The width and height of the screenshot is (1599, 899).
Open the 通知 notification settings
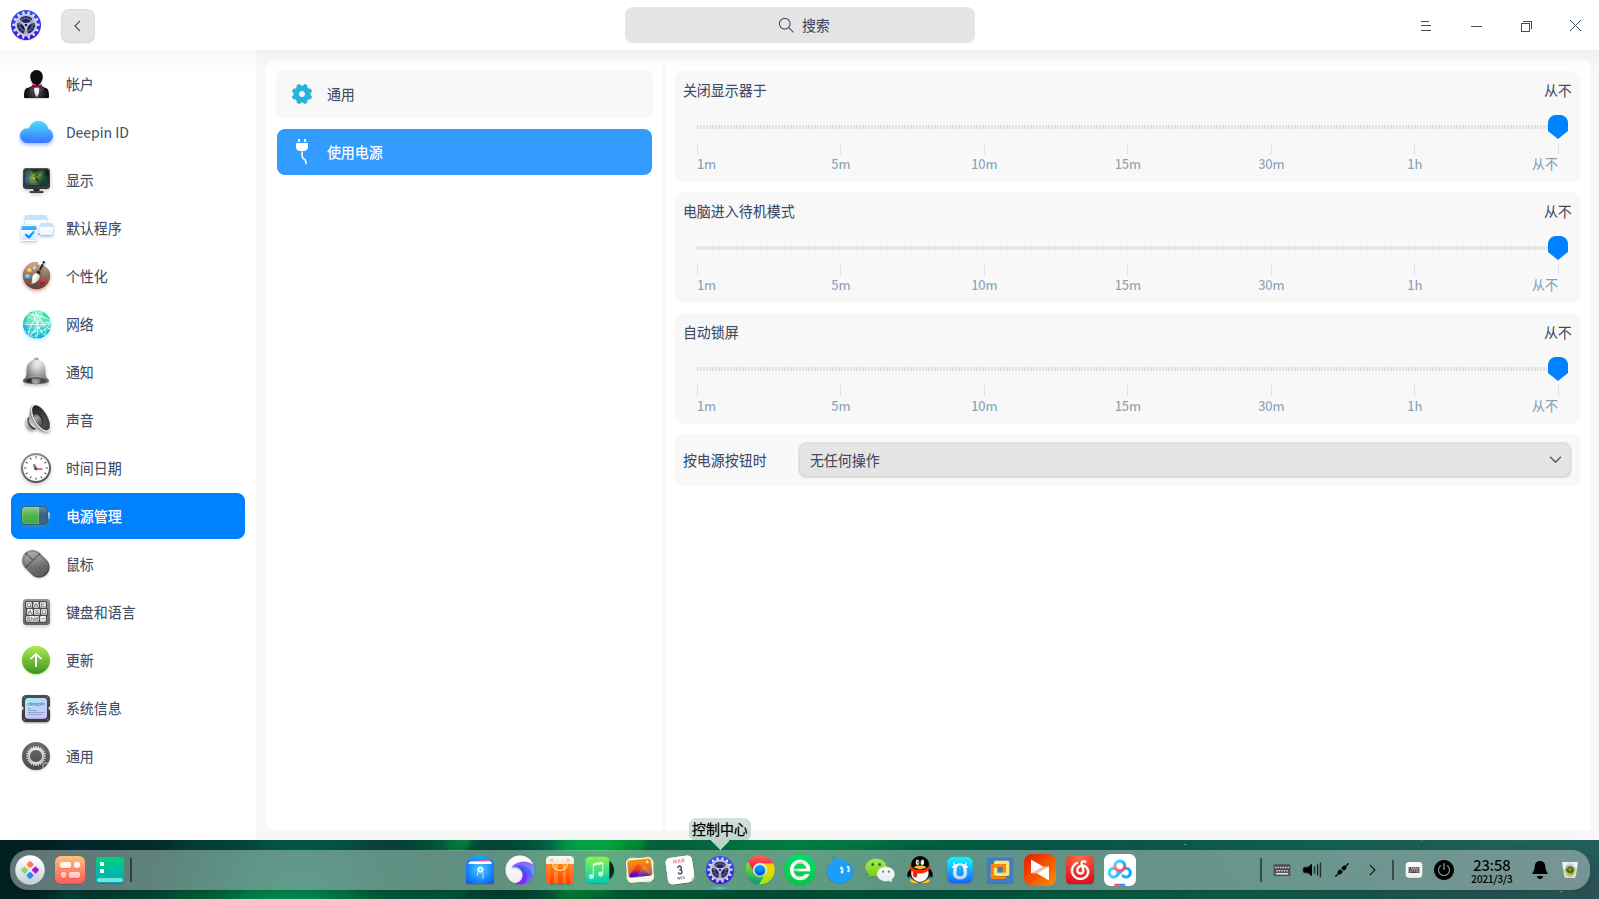(128, 373)
